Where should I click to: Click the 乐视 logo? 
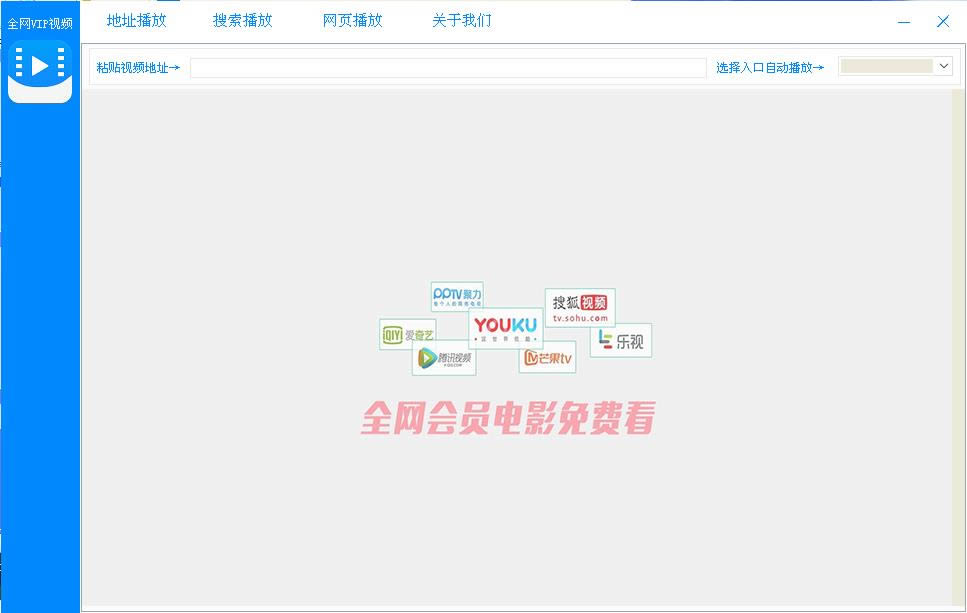click(x=621, y=340)
